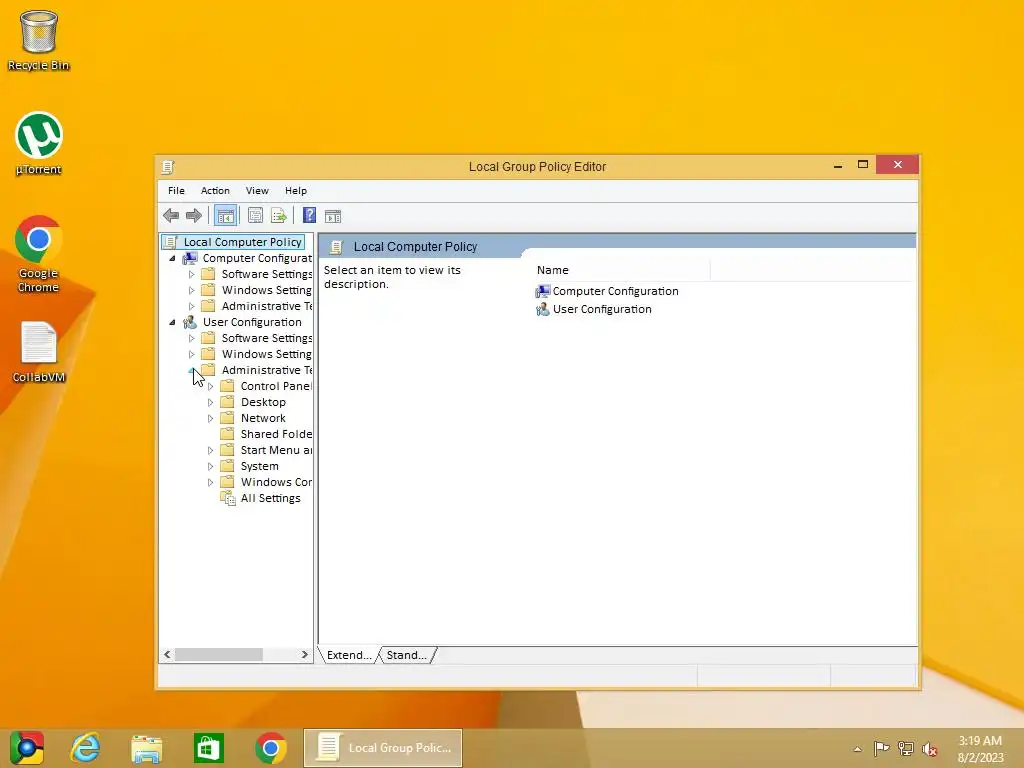The image size is (1024, 768).
Task: Click the tree pane horizontal scrollbar thumb
Action: 219,654
